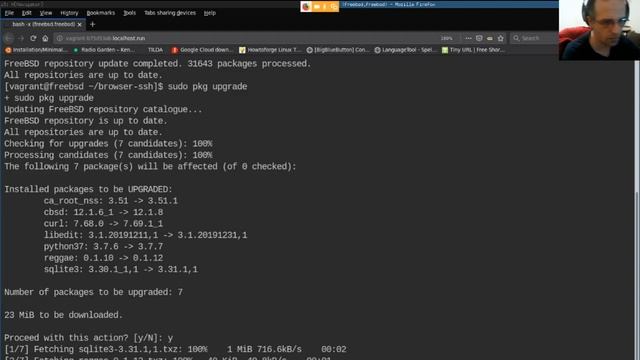Click 'python37: 3.7.6 -> 3.7.7' line
Screen dimensions: 640x360
tap(103, 247)
